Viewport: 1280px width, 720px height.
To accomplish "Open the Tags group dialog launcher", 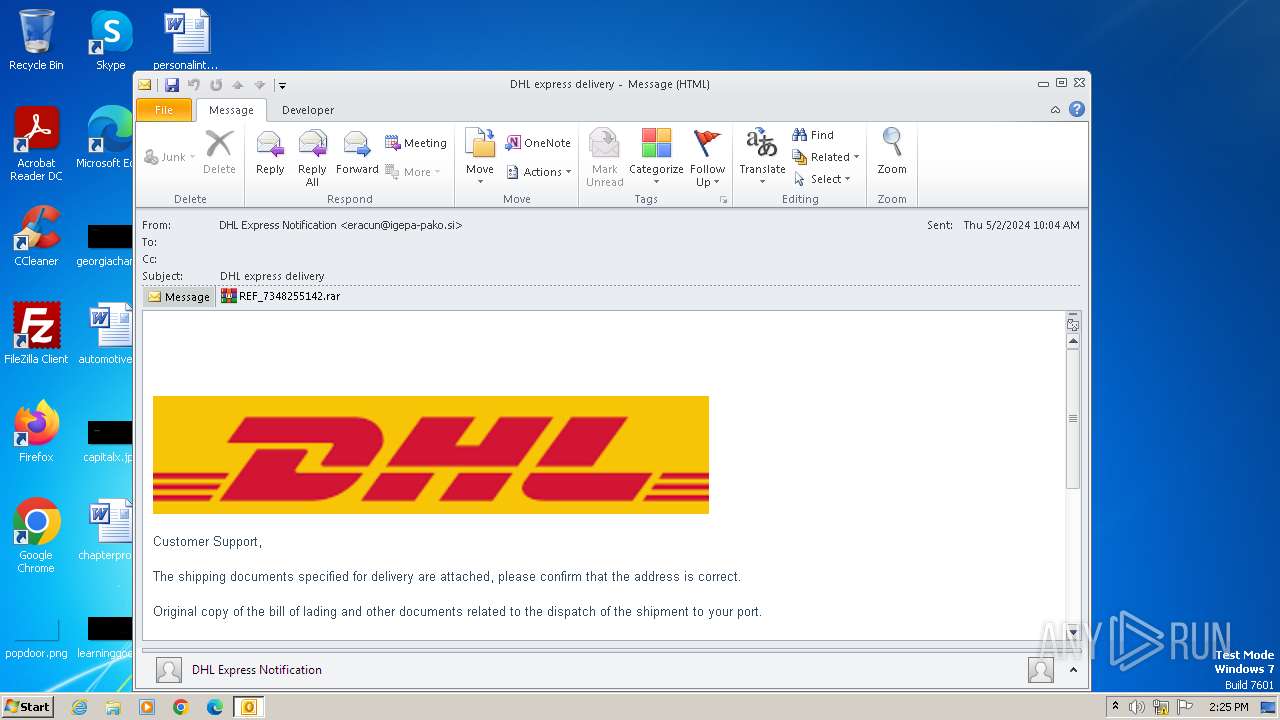I will (724, 200).
